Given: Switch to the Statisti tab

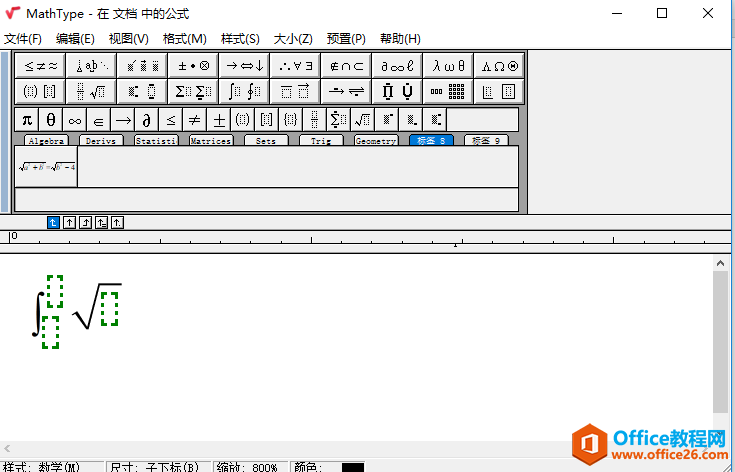Looking at the screenshot, I should tap(156, 140).
